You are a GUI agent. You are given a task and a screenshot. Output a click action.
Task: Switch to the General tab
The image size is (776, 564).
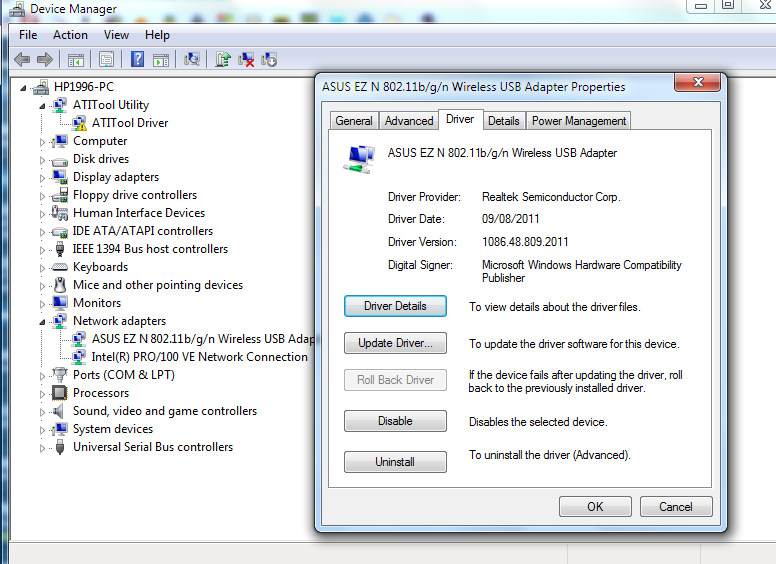[x=354, y=121]
